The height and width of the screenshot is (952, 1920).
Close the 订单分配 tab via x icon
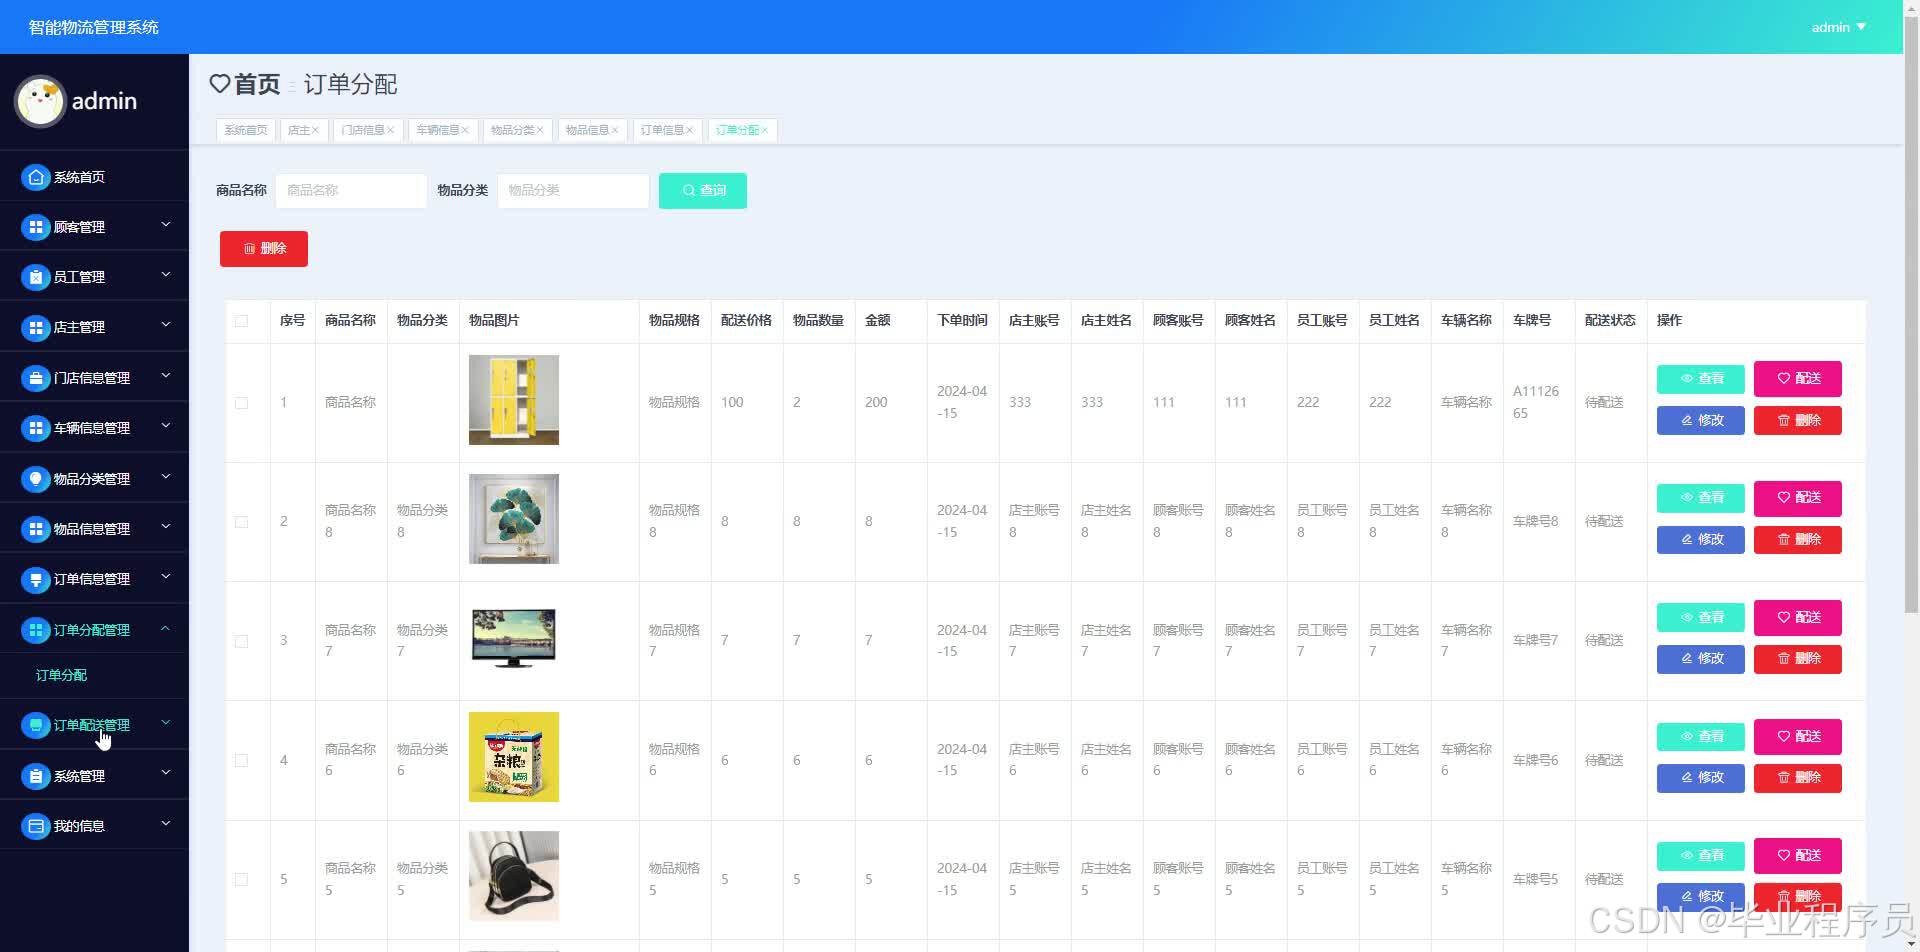[x=765, y=130]
